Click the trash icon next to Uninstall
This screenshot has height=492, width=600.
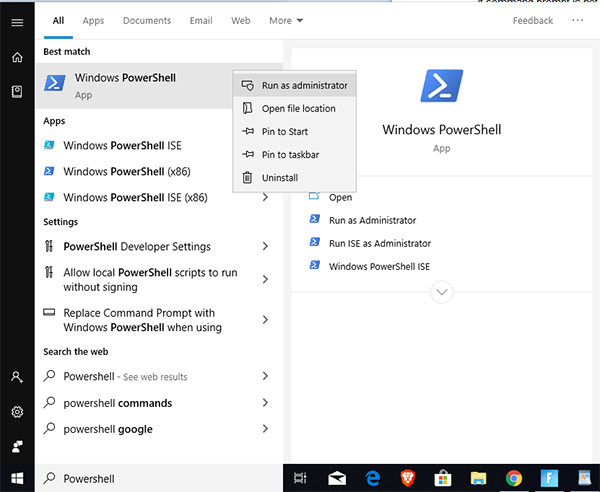point(248,178)
